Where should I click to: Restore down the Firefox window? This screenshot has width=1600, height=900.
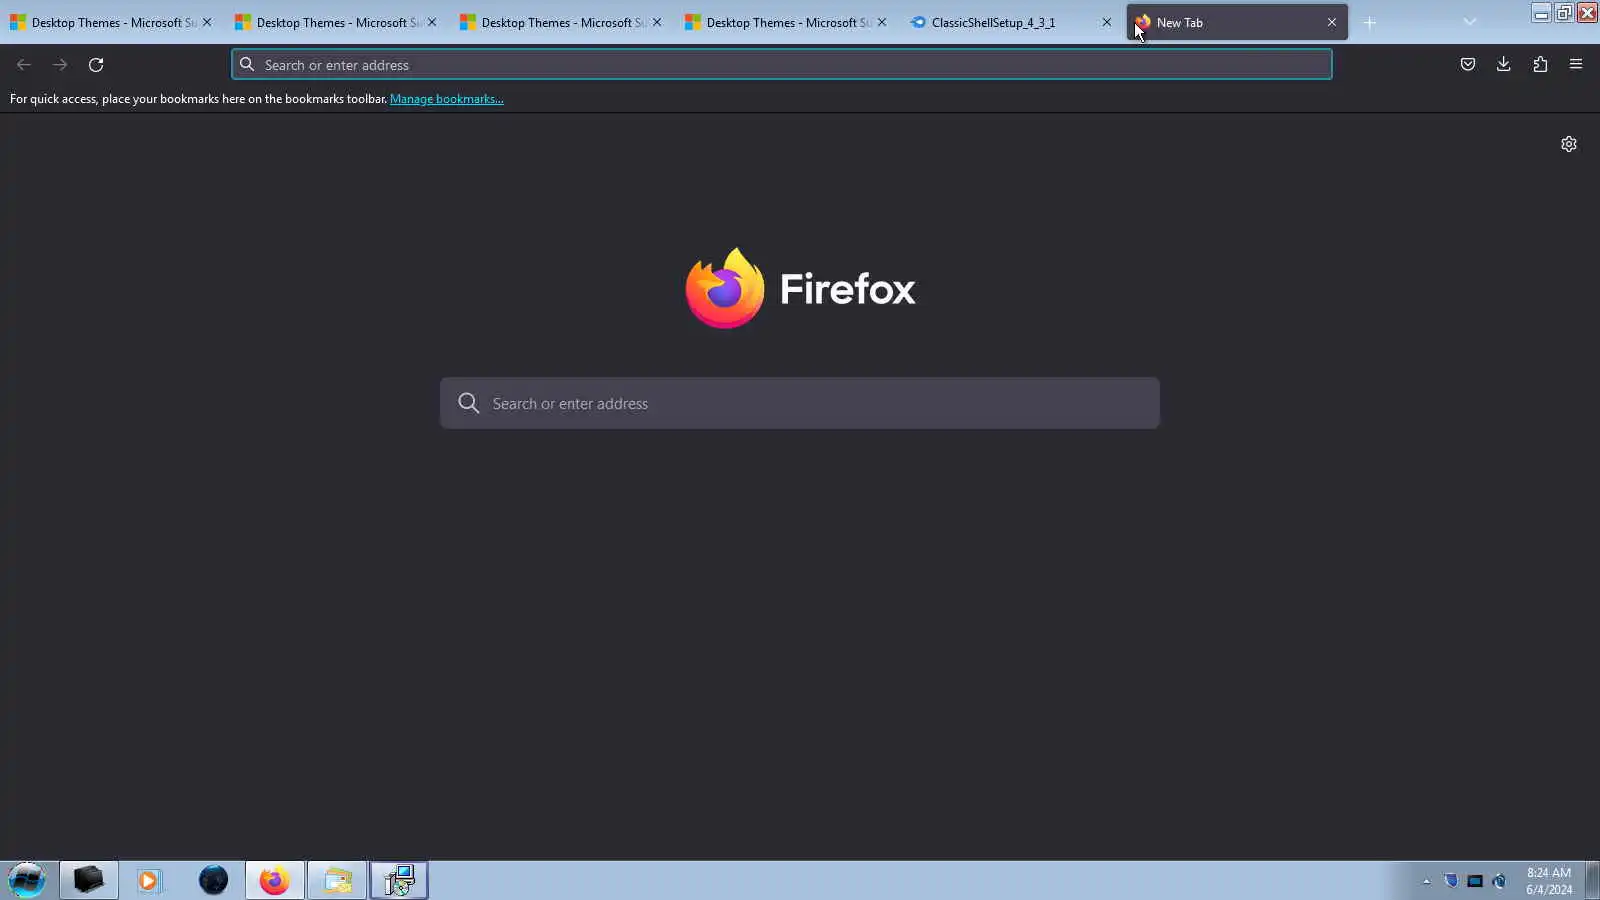[x=1564, y=13]
